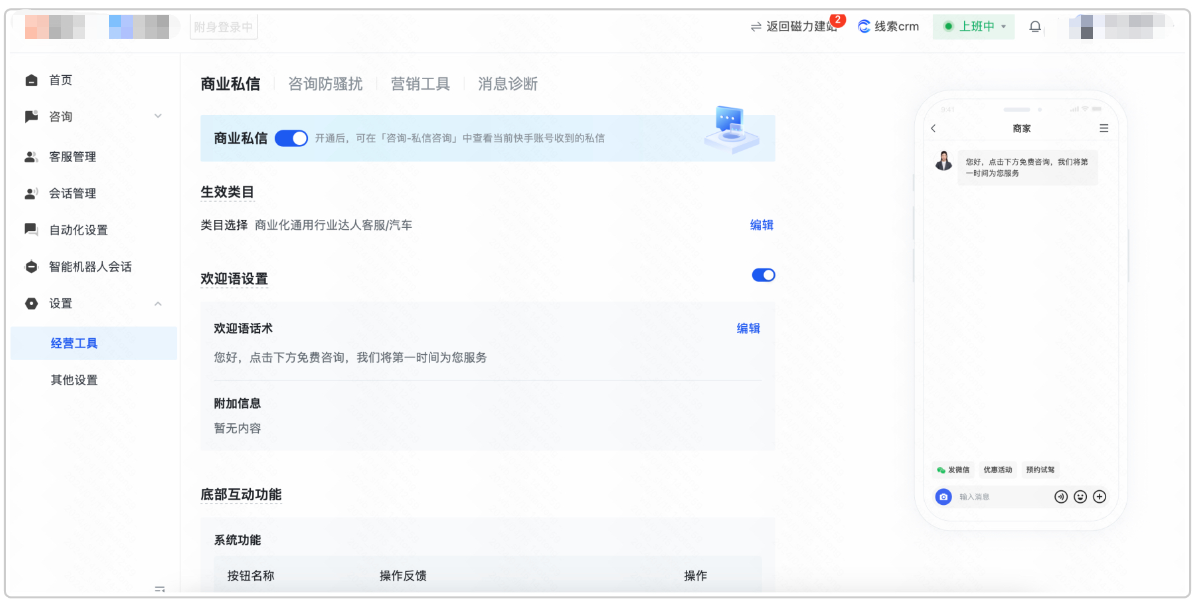Edit the 欢迎语话术 welcome message
1196x602 pixels.
coord(748,327)
